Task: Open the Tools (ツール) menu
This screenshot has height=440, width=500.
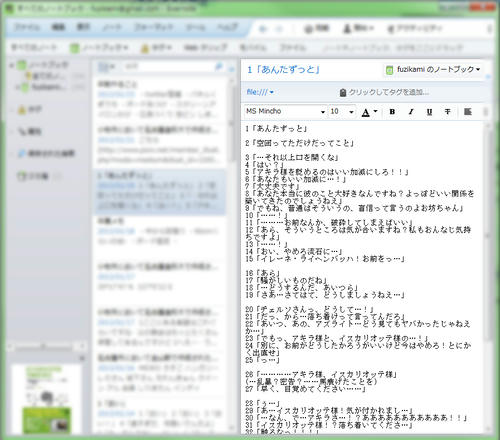Action: (x=195, y=27)
